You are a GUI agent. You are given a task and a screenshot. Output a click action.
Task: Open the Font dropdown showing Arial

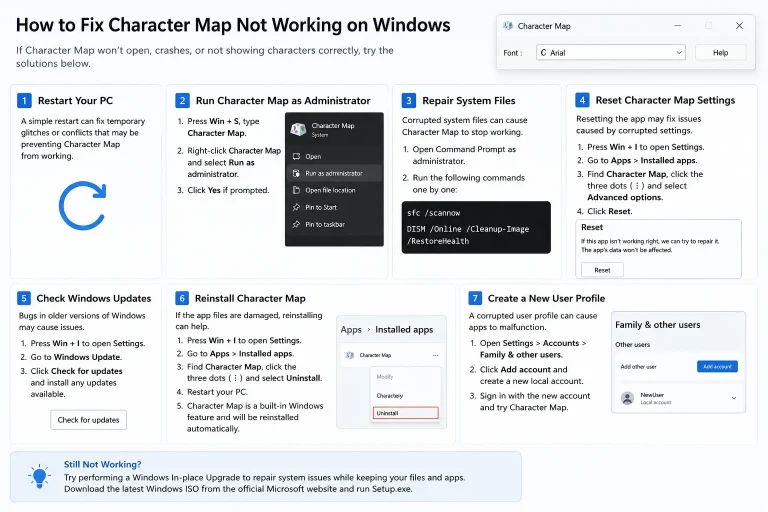(x=611, y=52)
